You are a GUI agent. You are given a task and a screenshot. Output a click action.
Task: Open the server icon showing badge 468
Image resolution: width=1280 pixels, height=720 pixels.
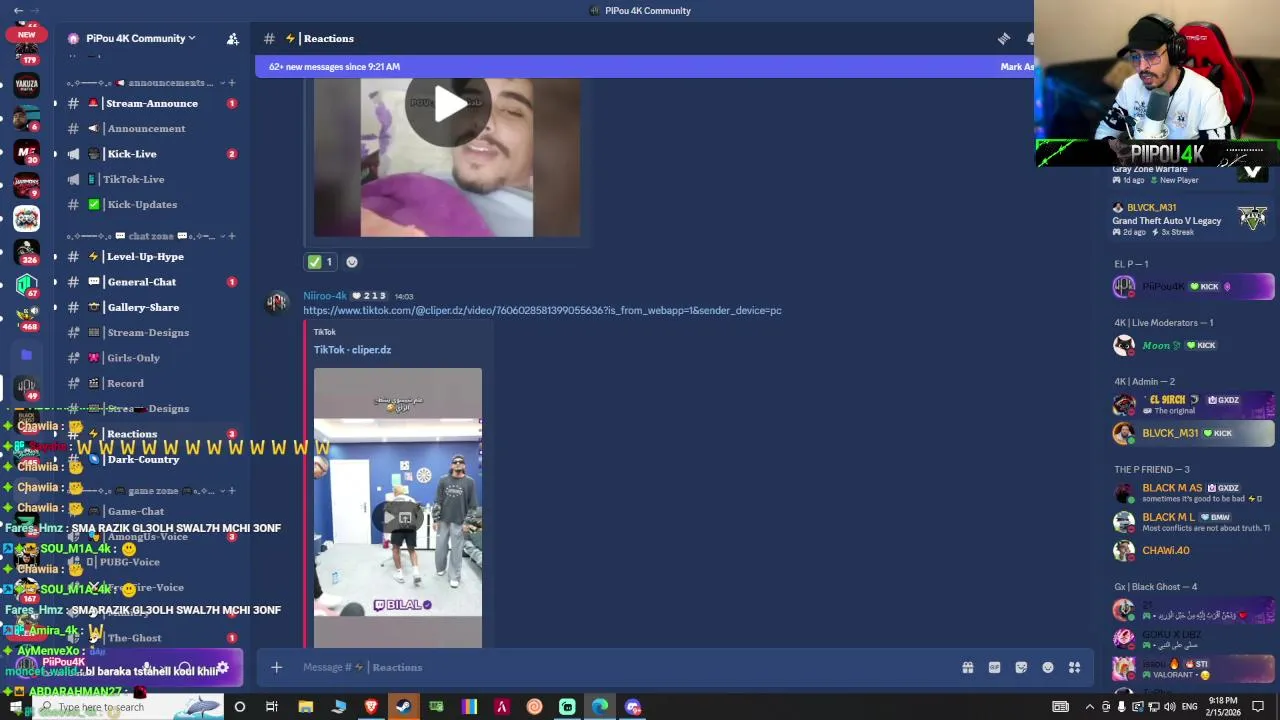(27, 317)
